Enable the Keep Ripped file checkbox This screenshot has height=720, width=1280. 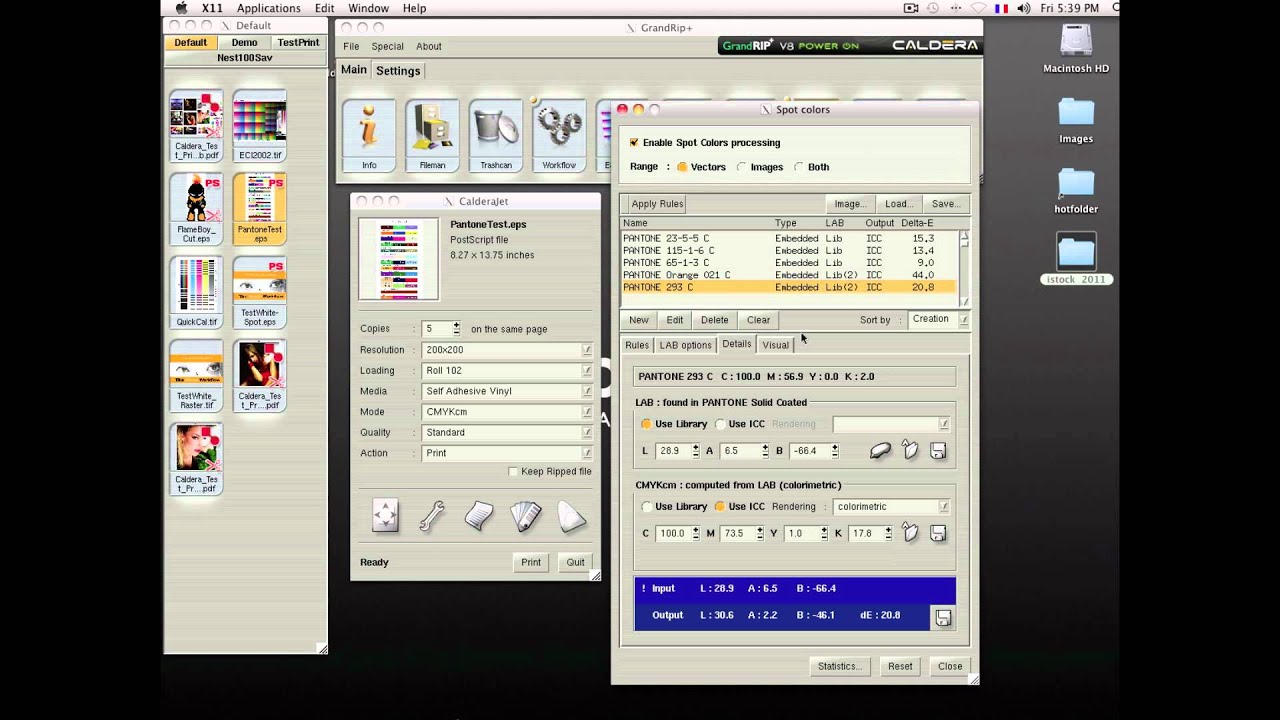513,472
